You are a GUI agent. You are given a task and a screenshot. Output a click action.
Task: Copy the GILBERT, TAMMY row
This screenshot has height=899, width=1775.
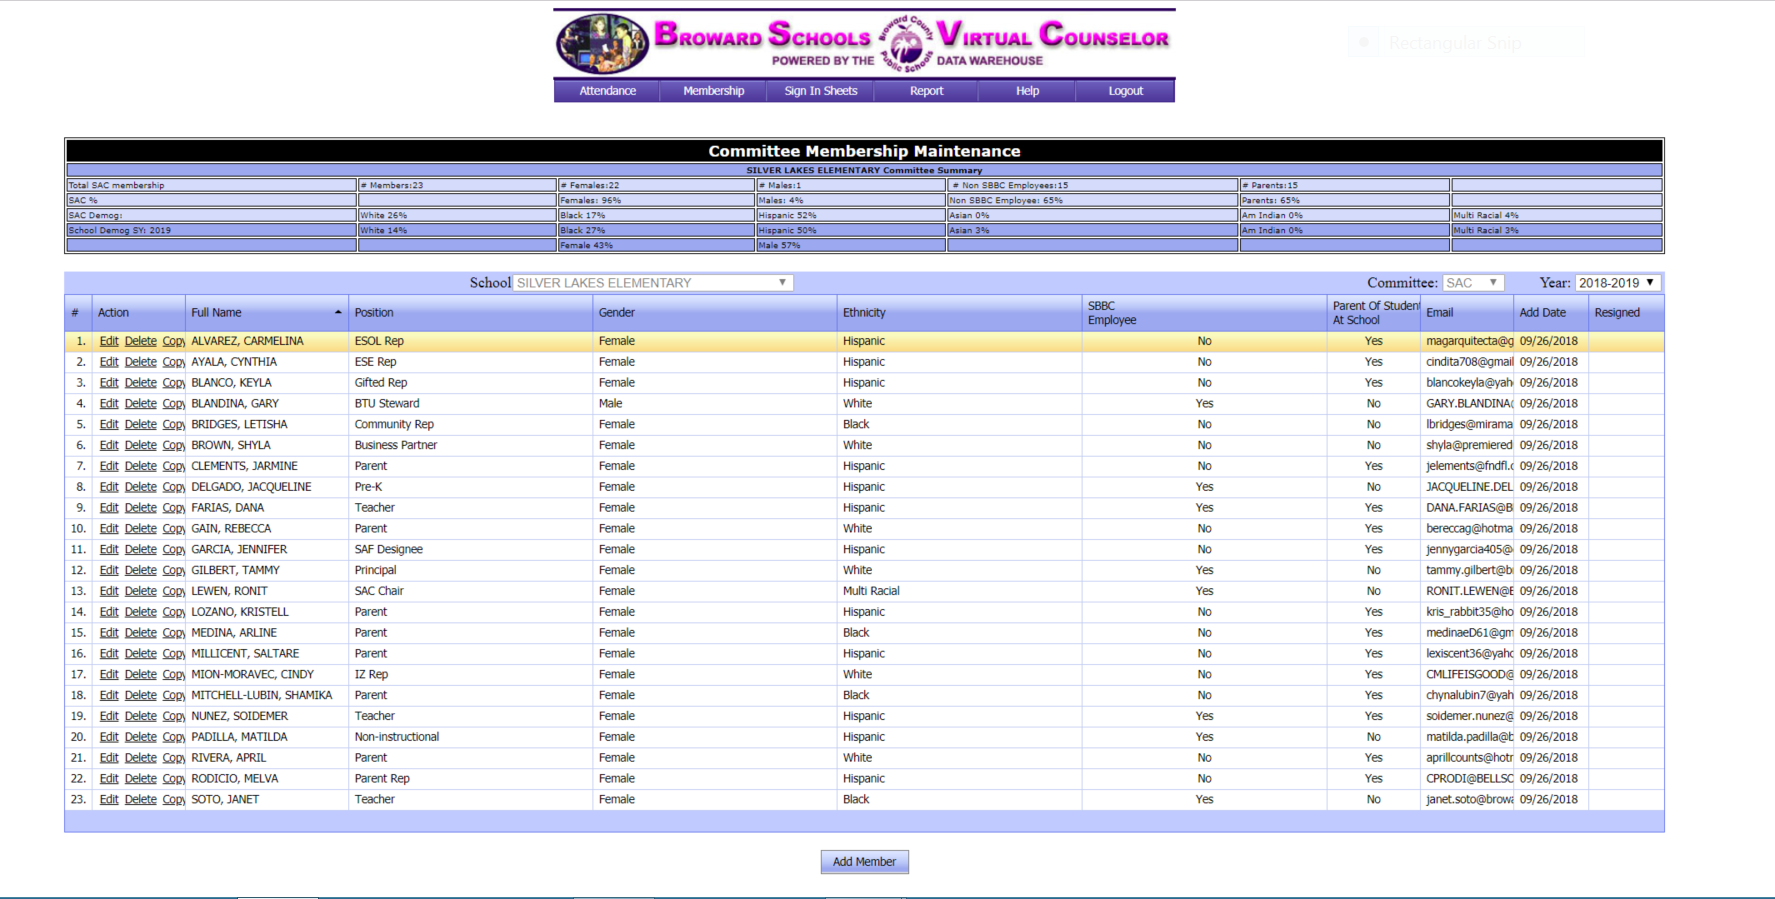174,570
